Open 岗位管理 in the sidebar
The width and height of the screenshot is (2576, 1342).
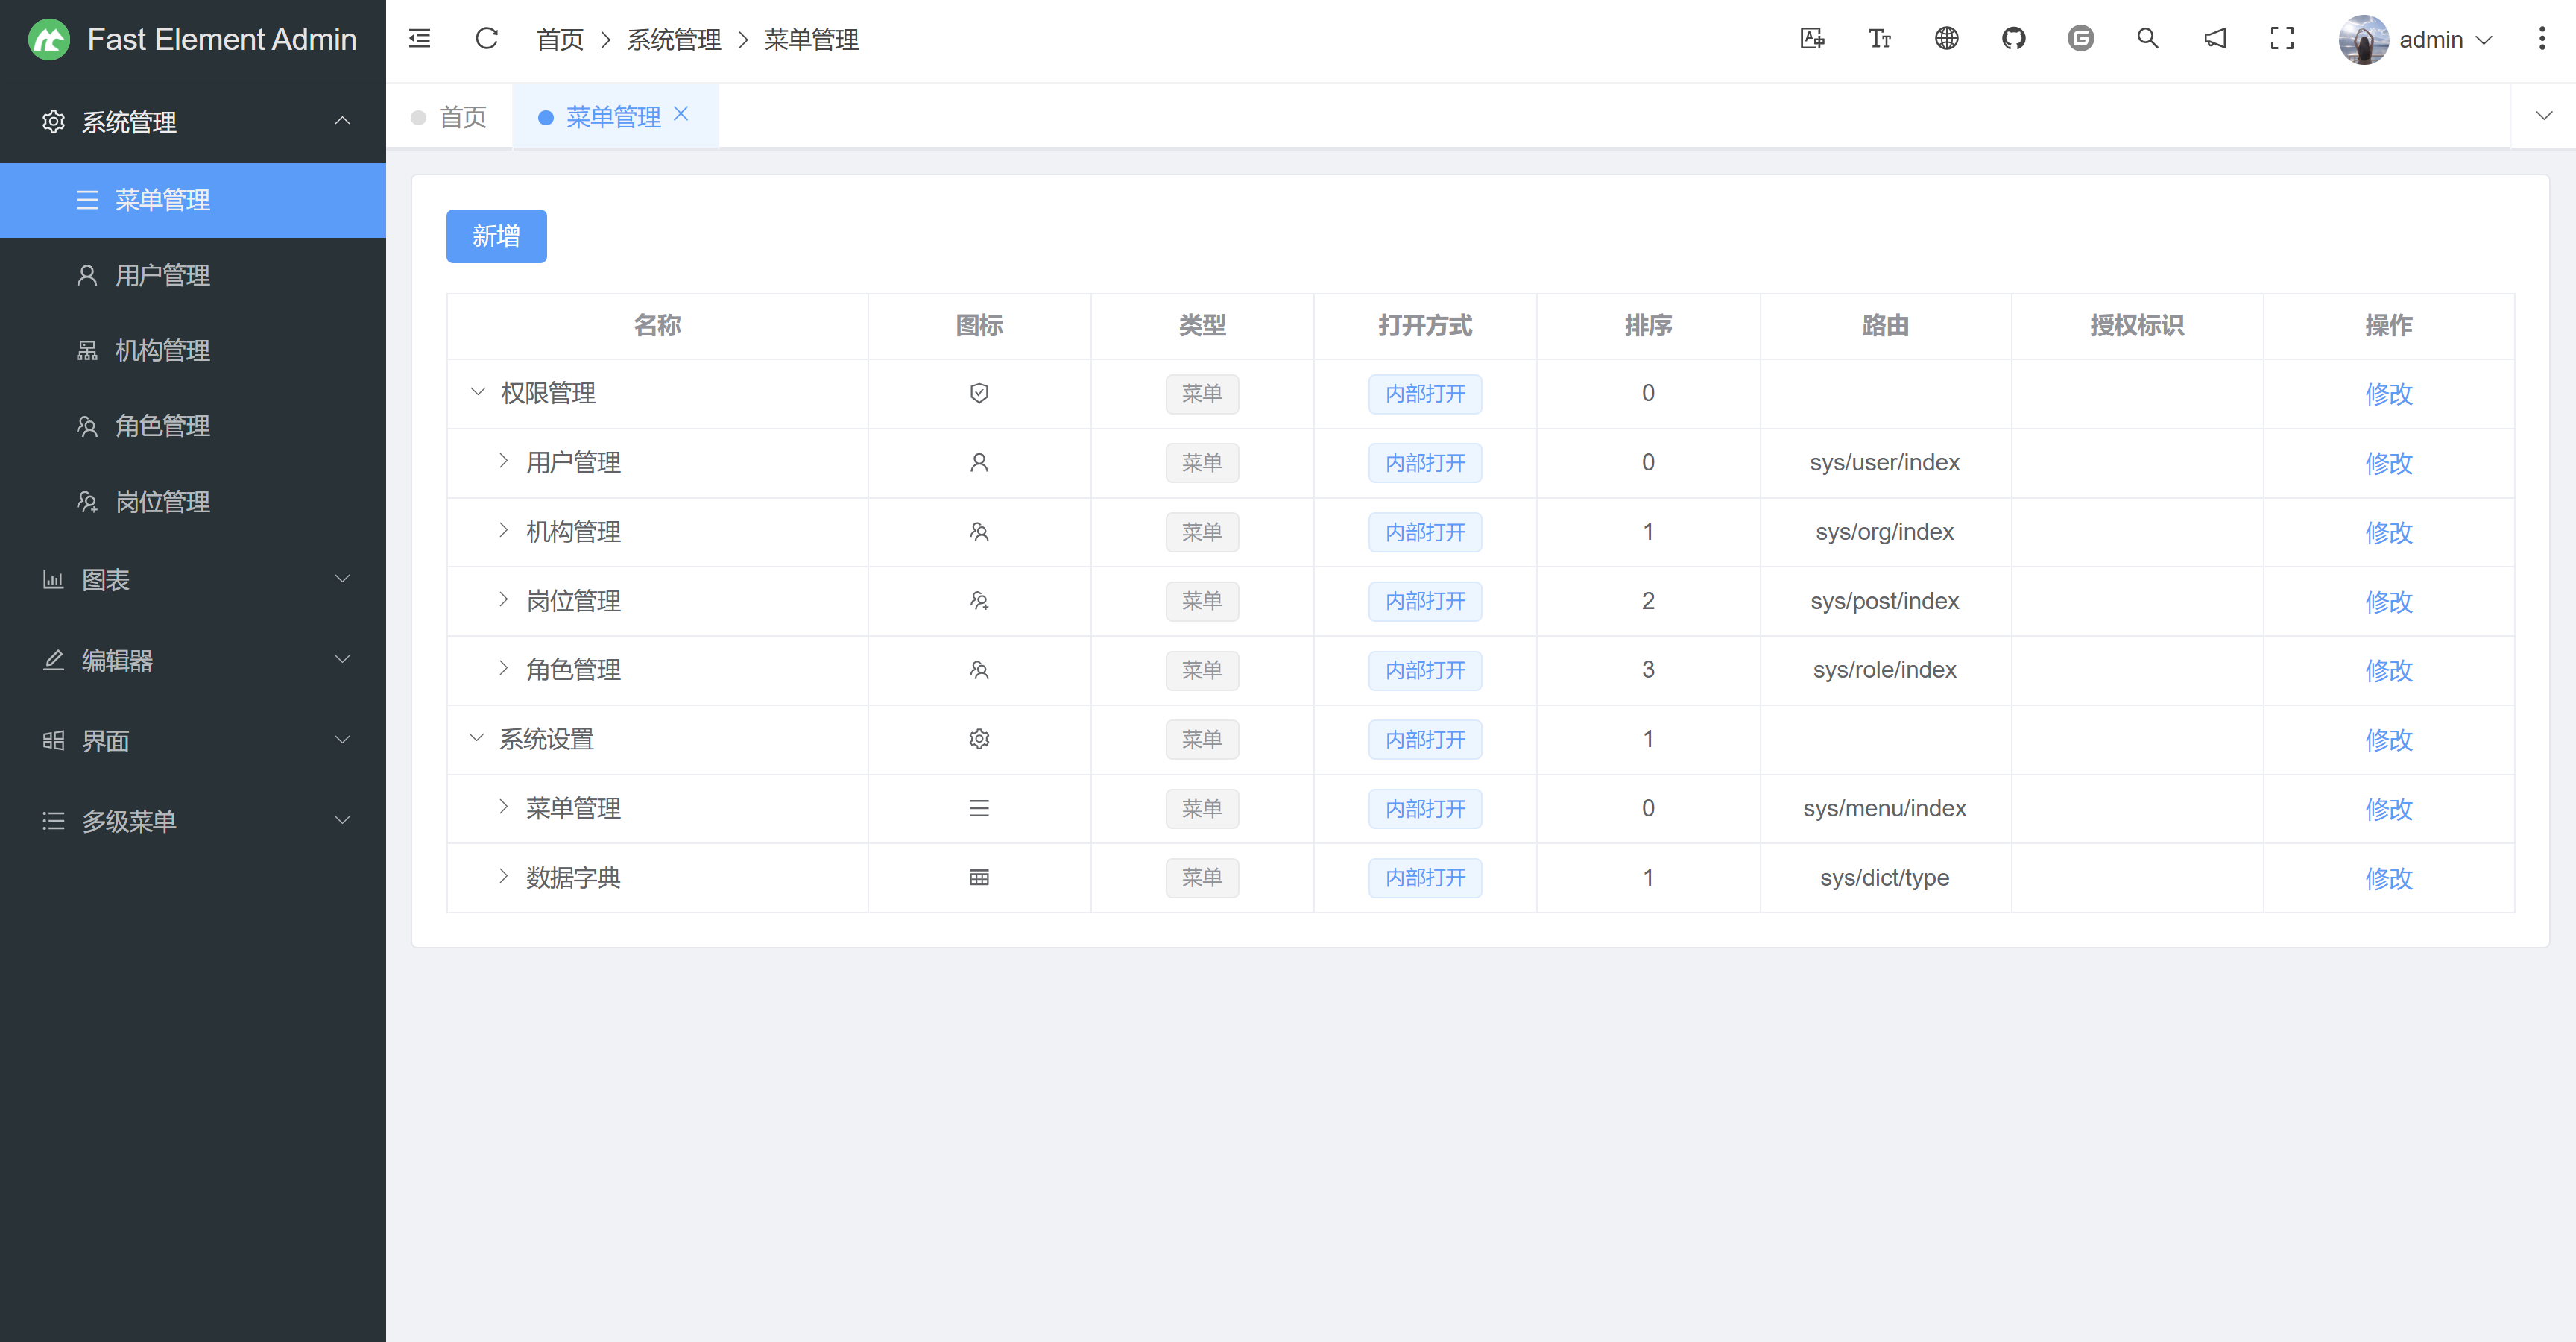point(193,502)
